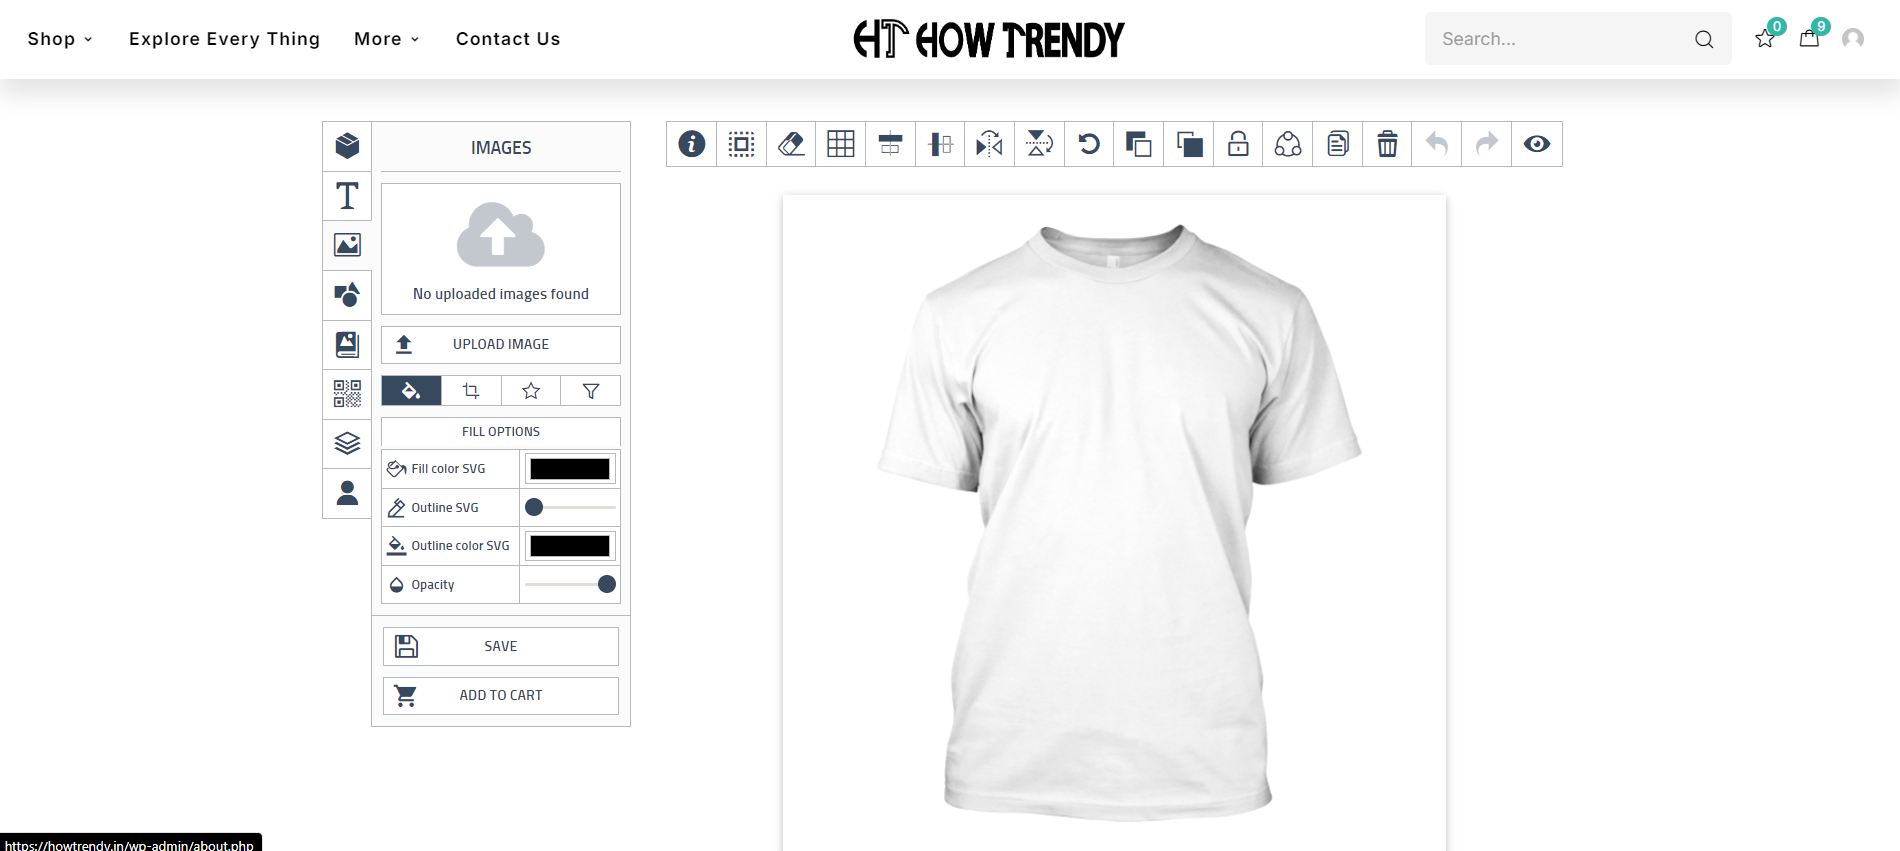1900x851 pixels.
Task: Click the Eraser clear-all icon
Action: (791, 144)
